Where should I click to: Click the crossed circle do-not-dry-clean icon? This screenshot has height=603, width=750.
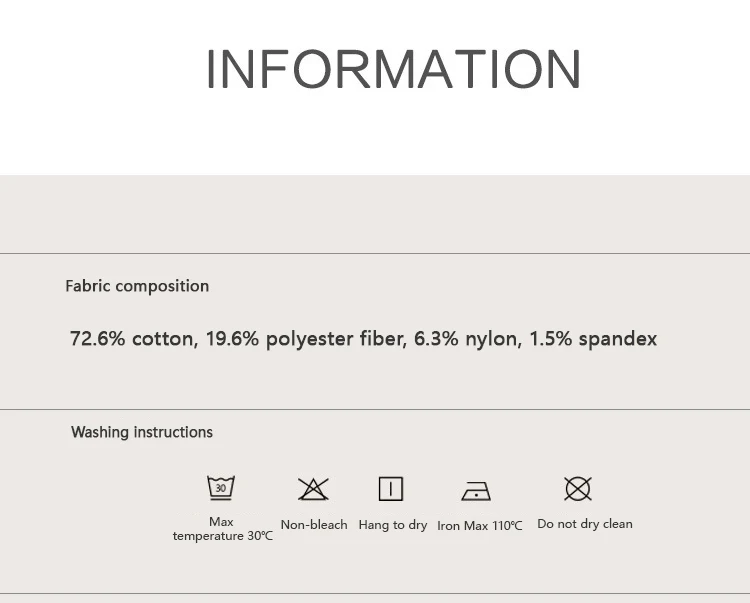point(578,489)
